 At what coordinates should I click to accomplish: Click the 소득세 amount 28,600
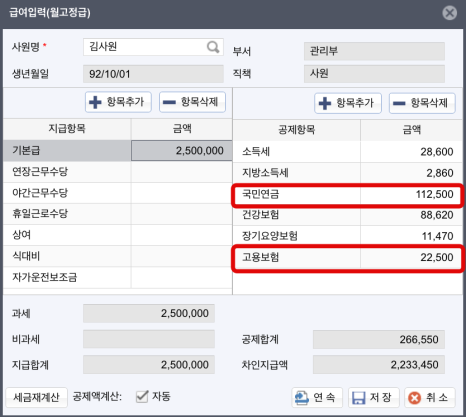(436, 152)
